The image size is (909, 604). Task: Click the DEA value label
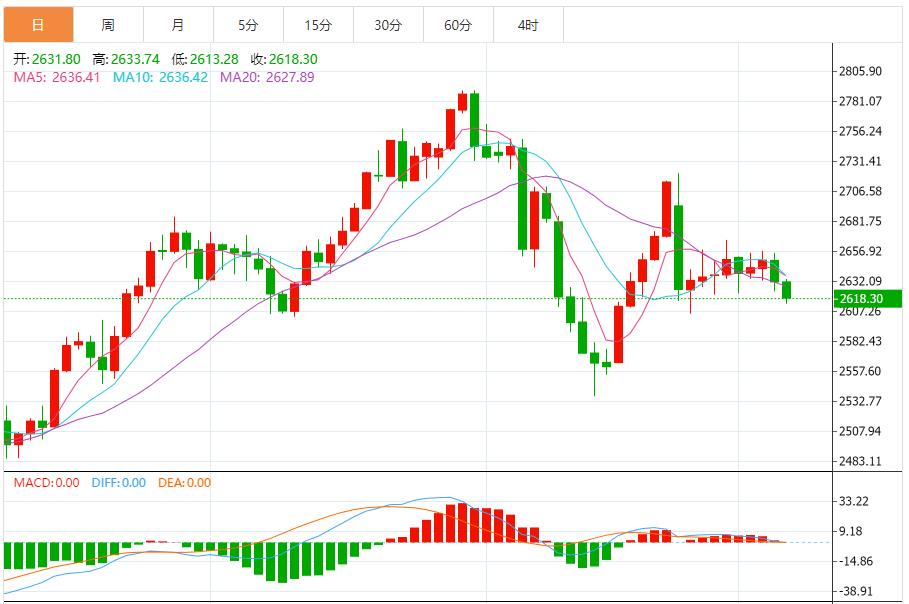(185, 483)
